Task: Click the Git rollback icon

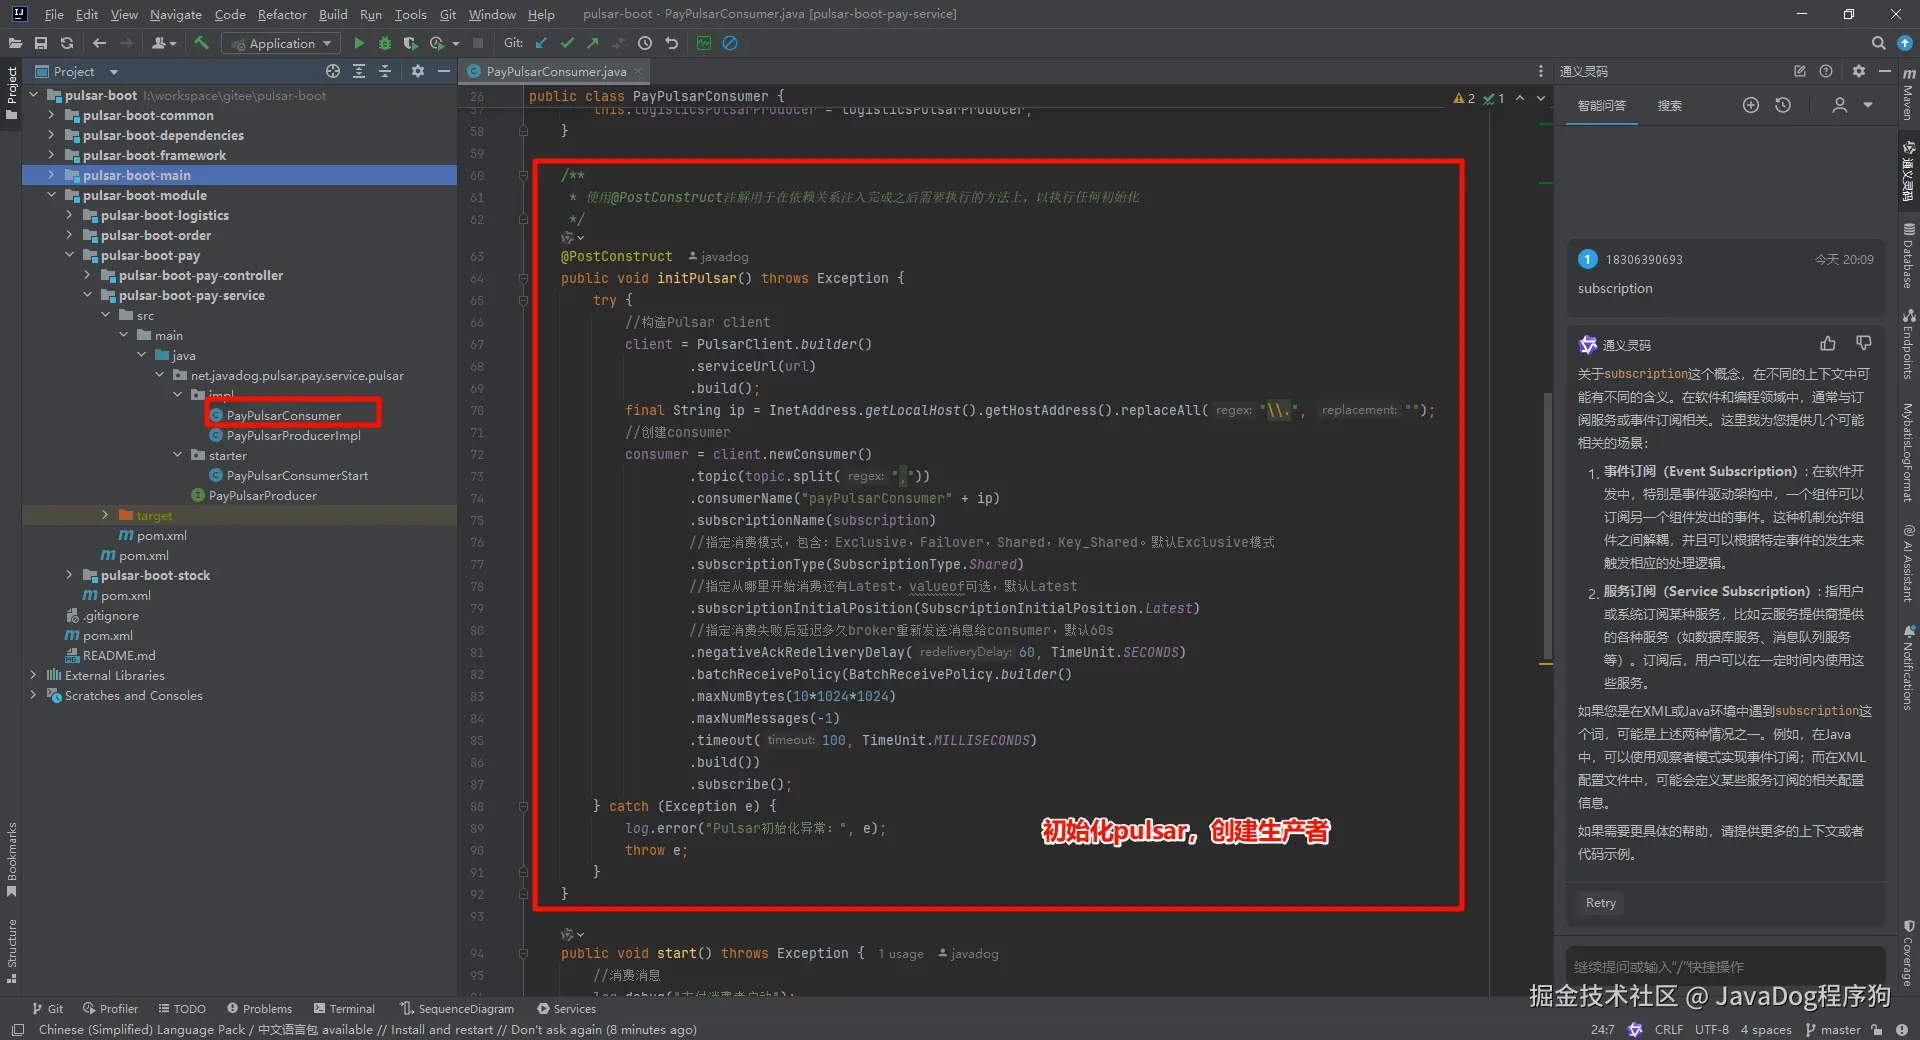Action: coord(671,43)
